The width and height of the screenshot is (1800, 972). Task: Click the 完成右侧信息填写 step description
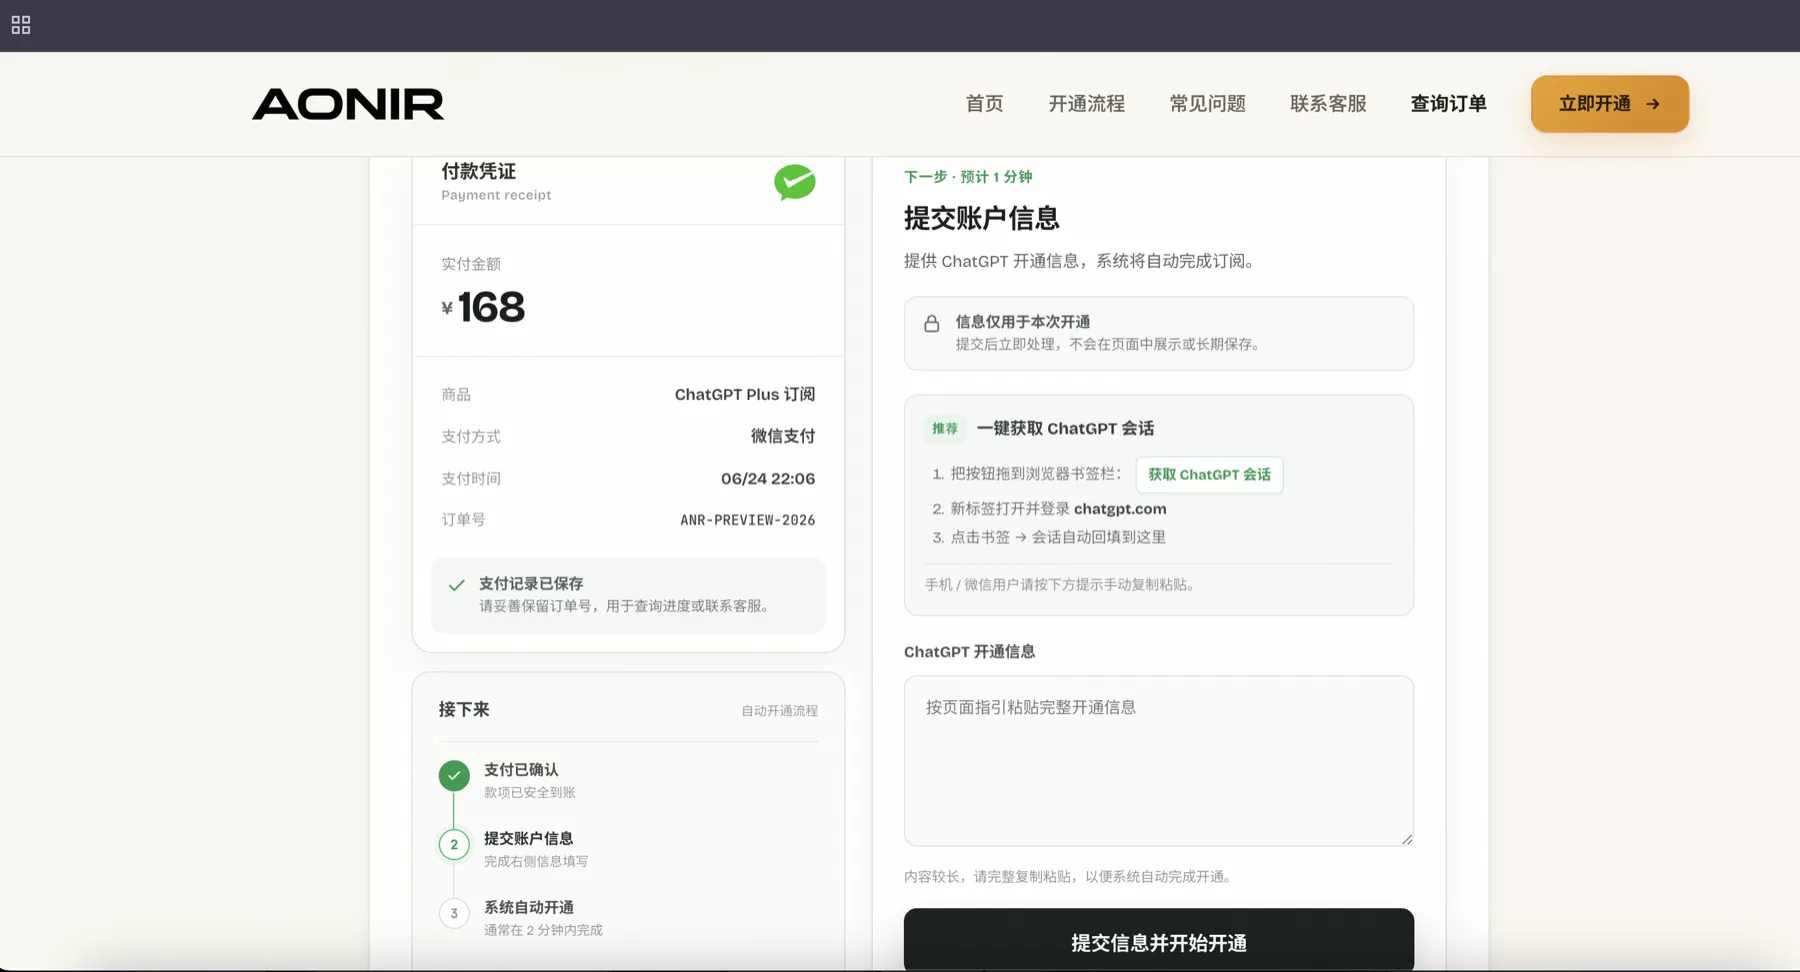click(x=536, y=862)
